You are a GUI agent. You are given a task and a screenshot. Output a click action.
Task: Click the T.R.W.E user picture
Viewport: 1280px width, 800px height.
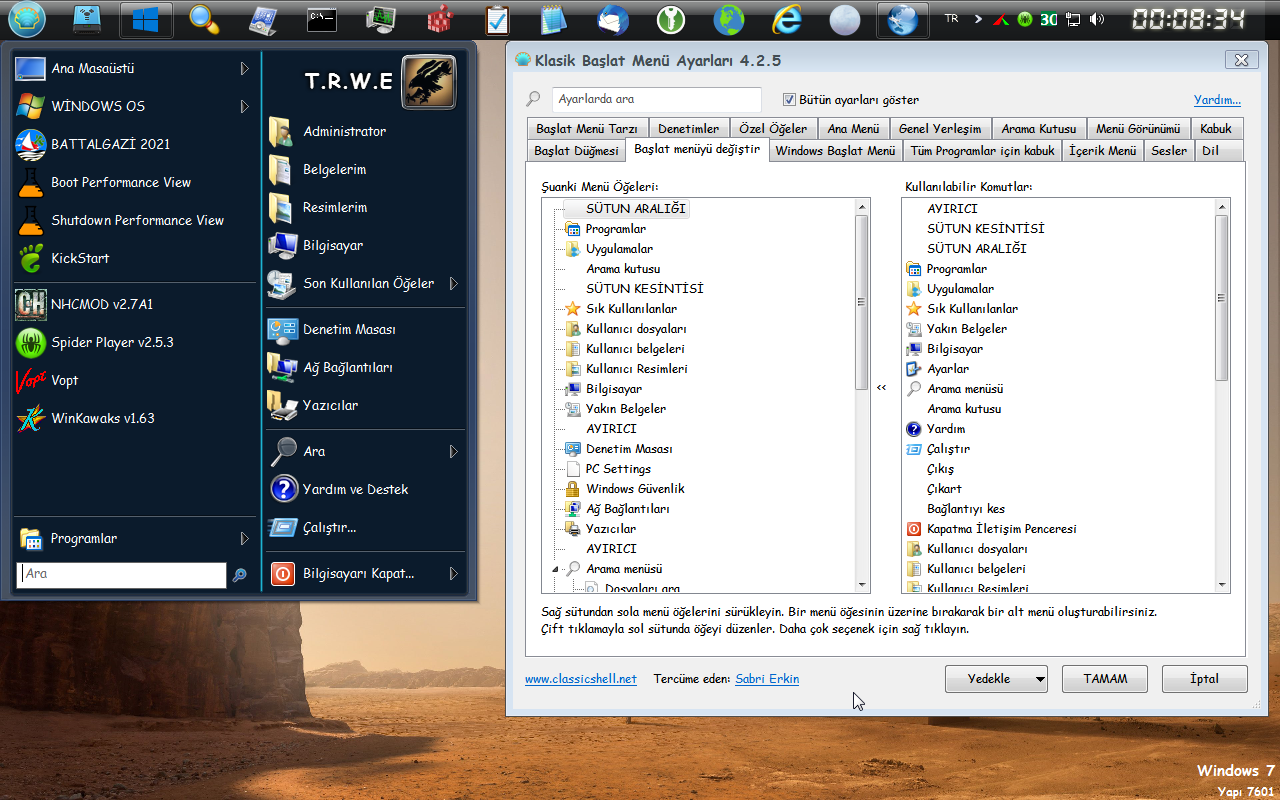click(x=429, y=82)
